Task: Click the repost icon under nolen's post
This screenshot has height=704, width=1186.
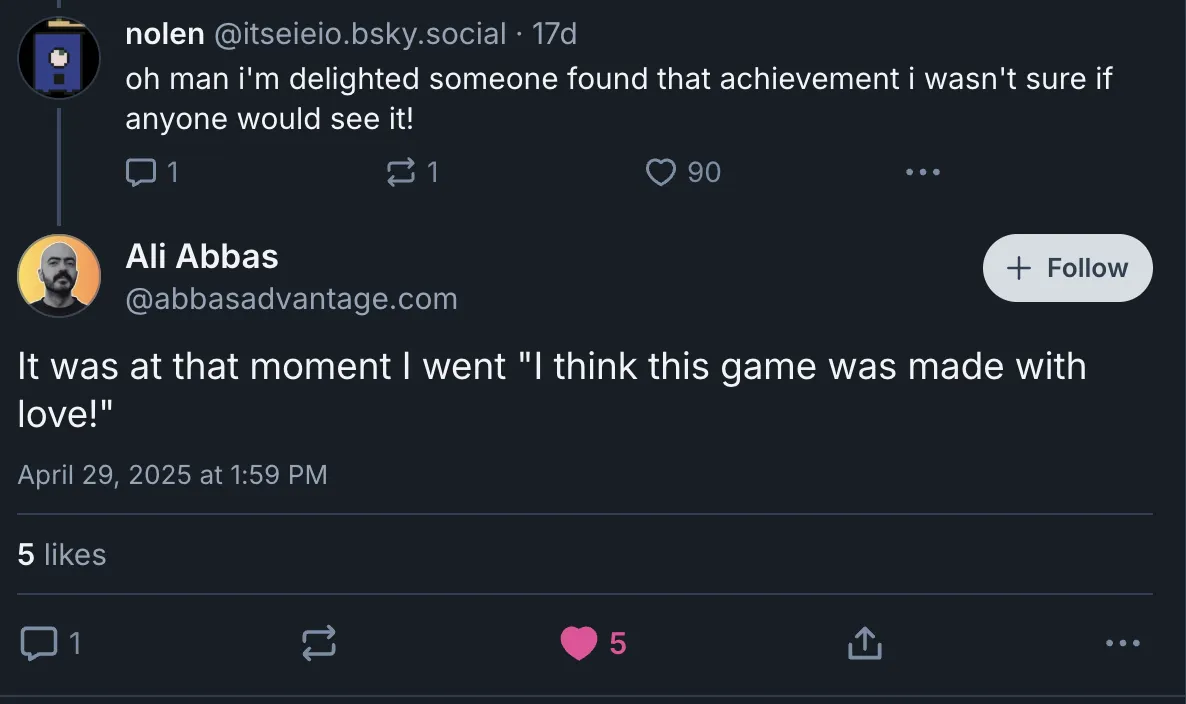Action: click(402, 171)
